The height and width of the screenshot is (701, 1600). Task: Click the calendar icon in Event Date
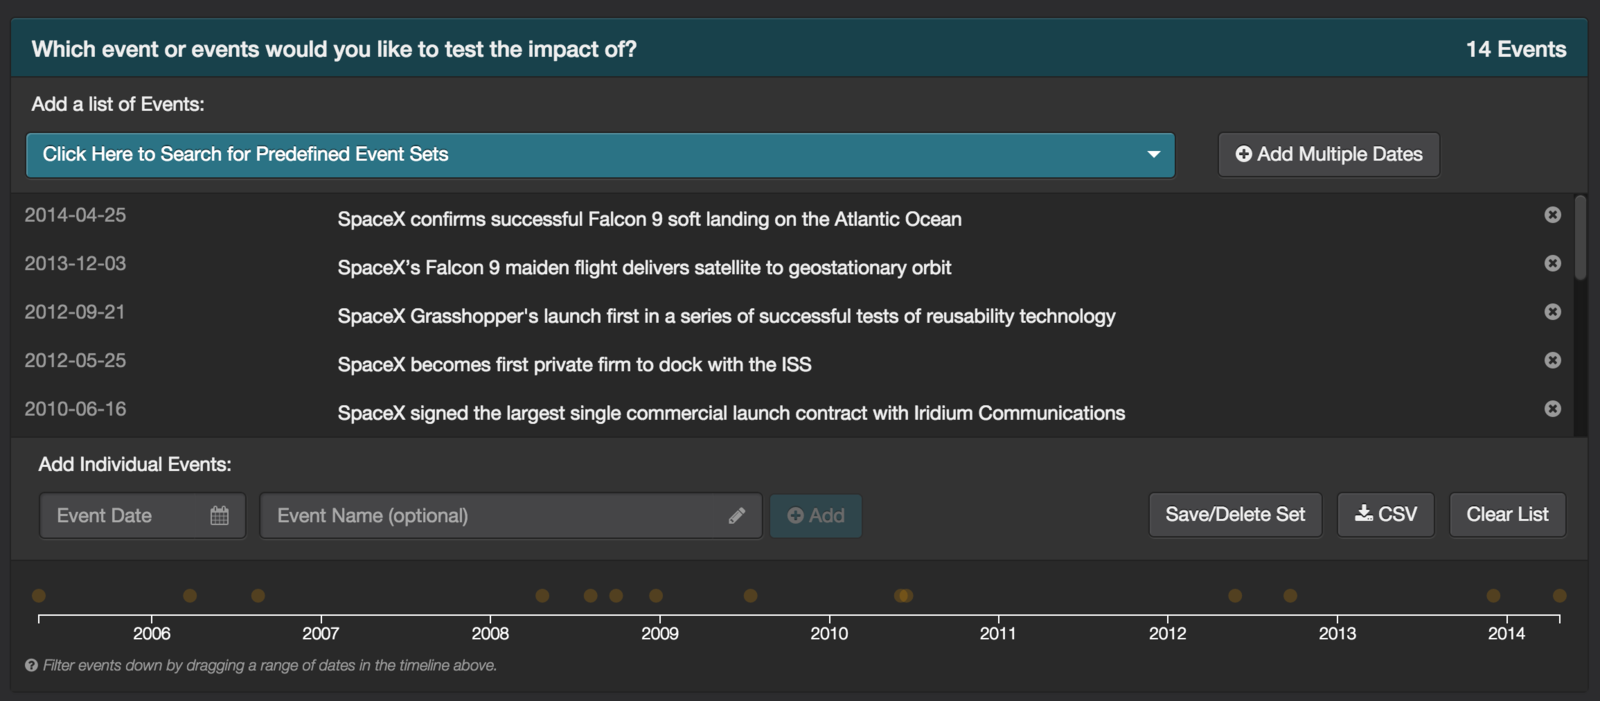[220, 516]
